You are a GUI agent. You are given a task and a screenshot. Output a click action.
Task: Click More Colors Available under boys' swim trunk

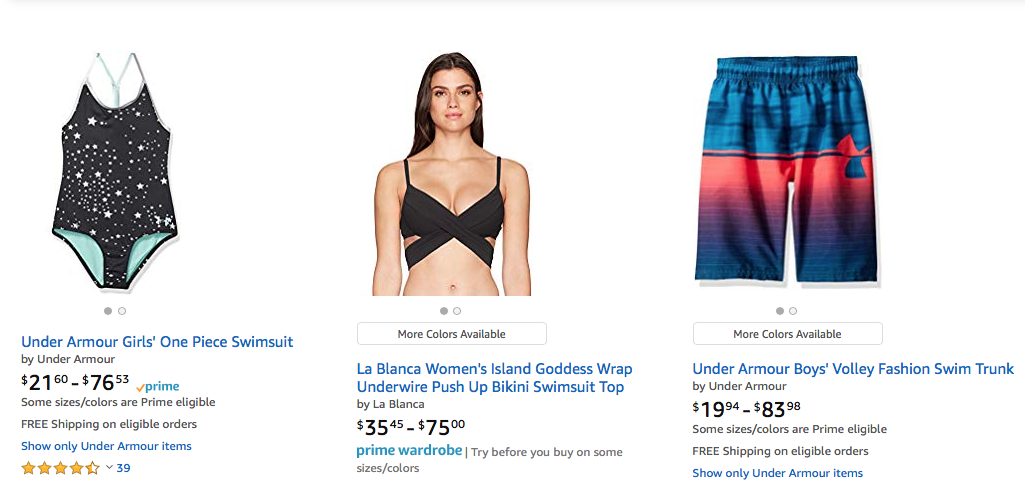click(x=788, y=334)
